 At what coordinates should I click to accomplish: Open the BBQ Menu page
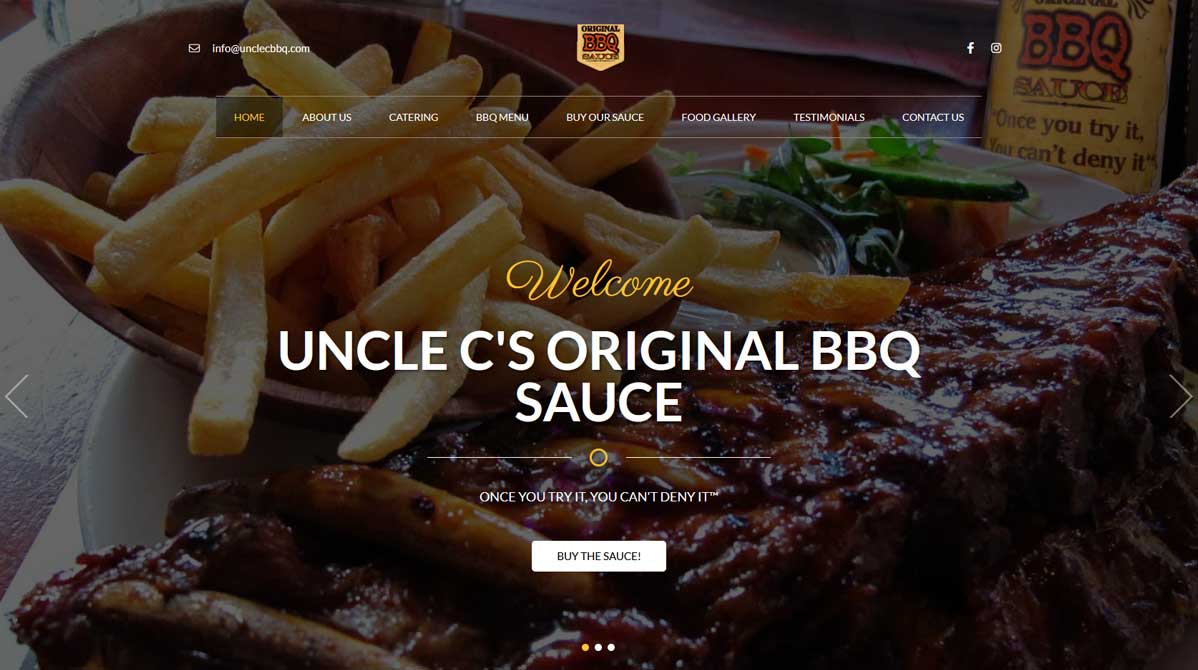click(x=502, y=117)
